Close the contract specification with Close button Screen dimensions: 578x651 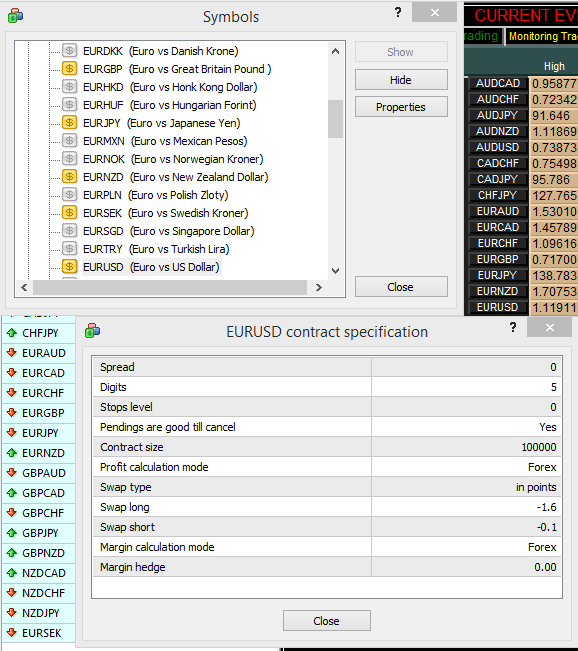click(327, 621)
